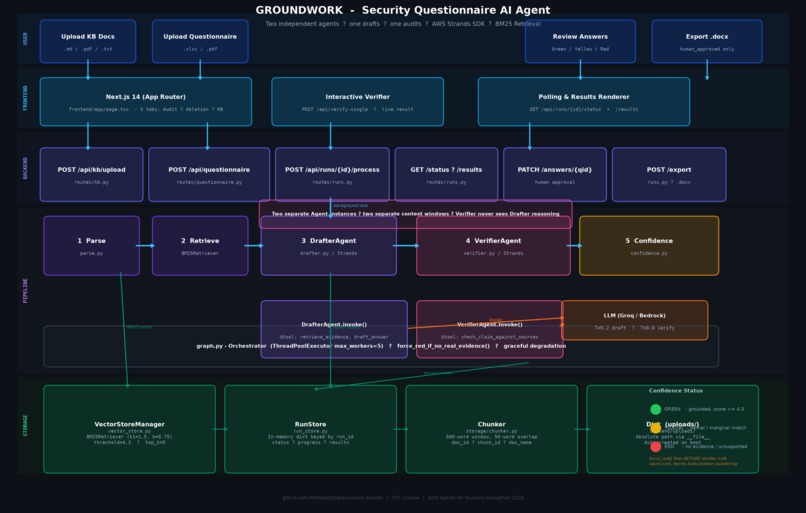Select the GET /status ? /results endpoint box

pyautogui.click(x=446, y=175)
